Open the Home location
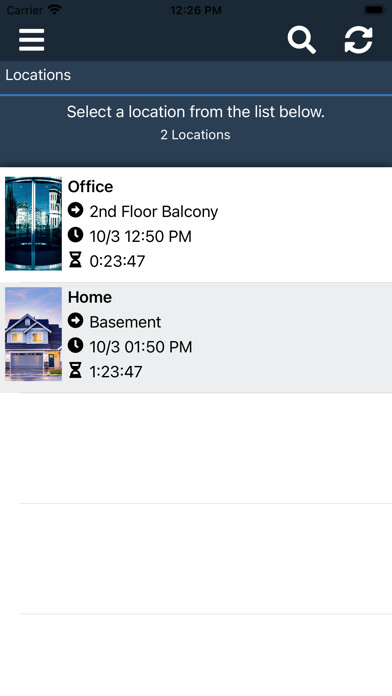The image size is (392, 696). pyautogui.click(x=196, y=337)
